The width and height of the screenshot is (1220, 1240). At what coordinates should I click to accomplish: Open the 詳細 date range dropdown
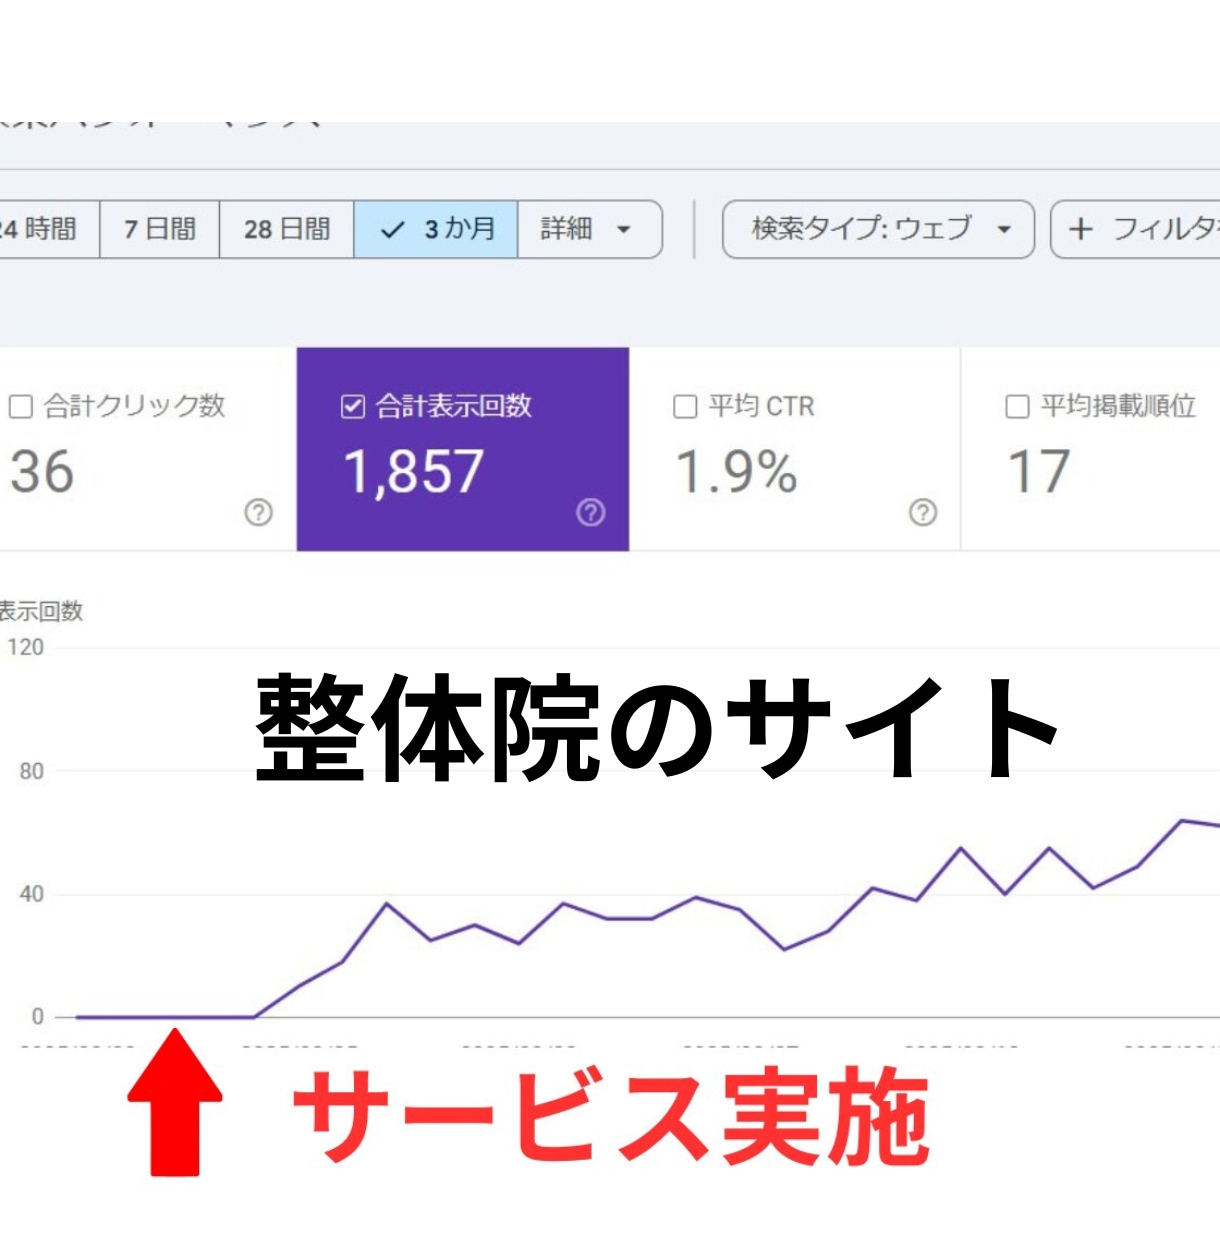[589, 229]
